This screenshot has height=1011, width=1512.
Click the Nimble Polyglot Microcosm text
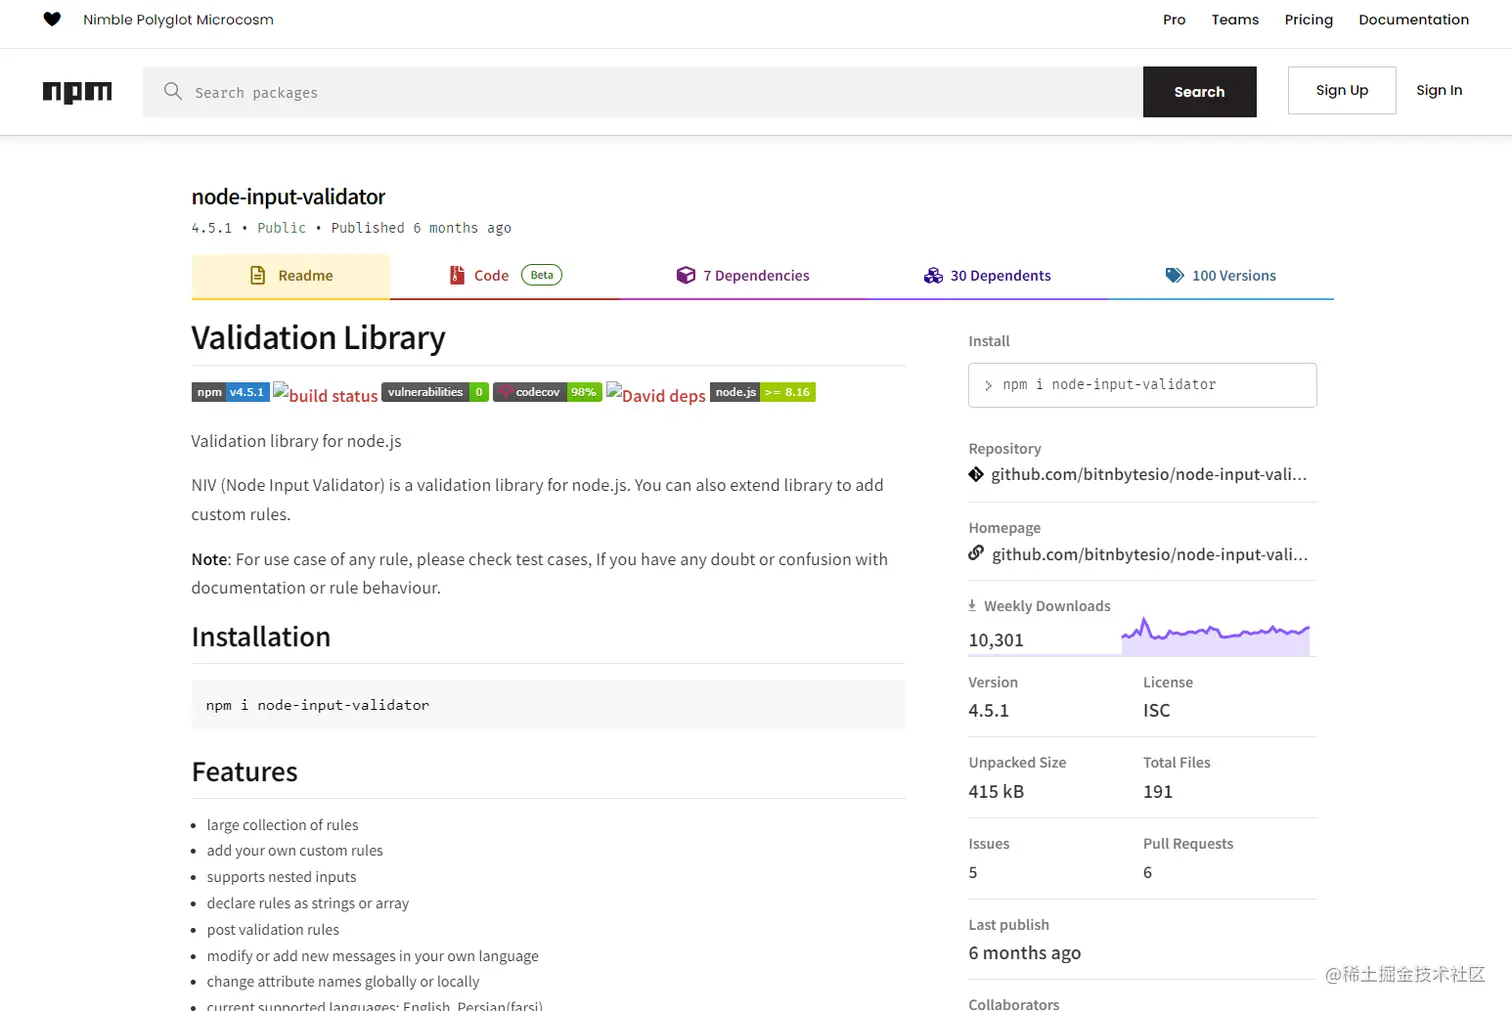[x=178, y=19]
